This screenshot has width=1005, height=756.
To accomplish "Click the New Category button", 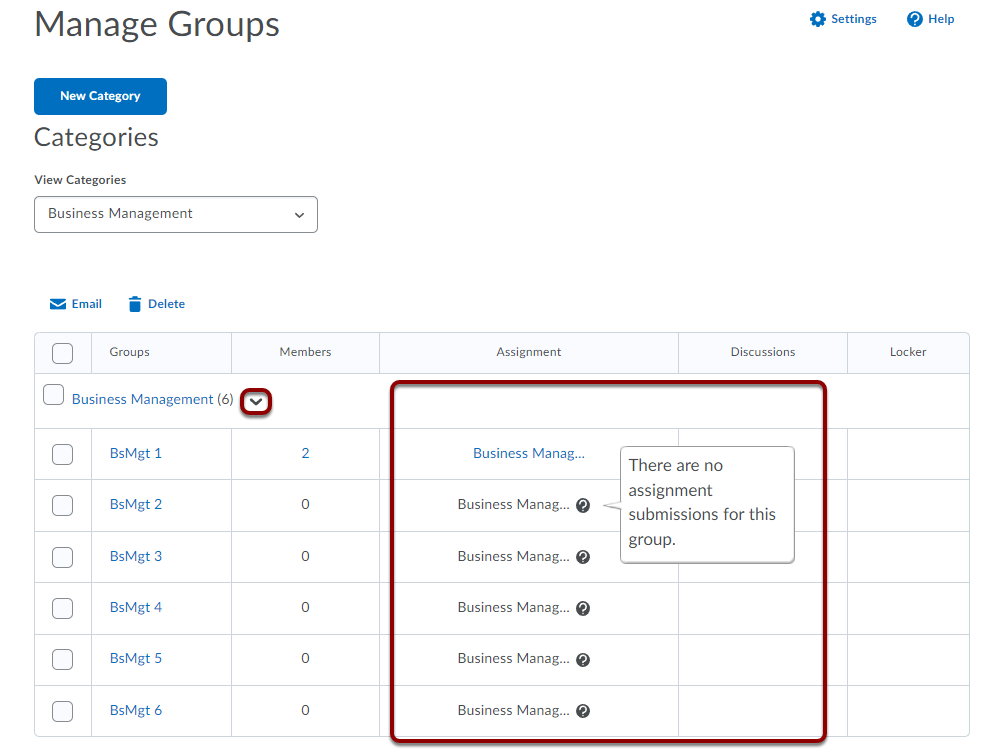I will (x=101, y=96).
